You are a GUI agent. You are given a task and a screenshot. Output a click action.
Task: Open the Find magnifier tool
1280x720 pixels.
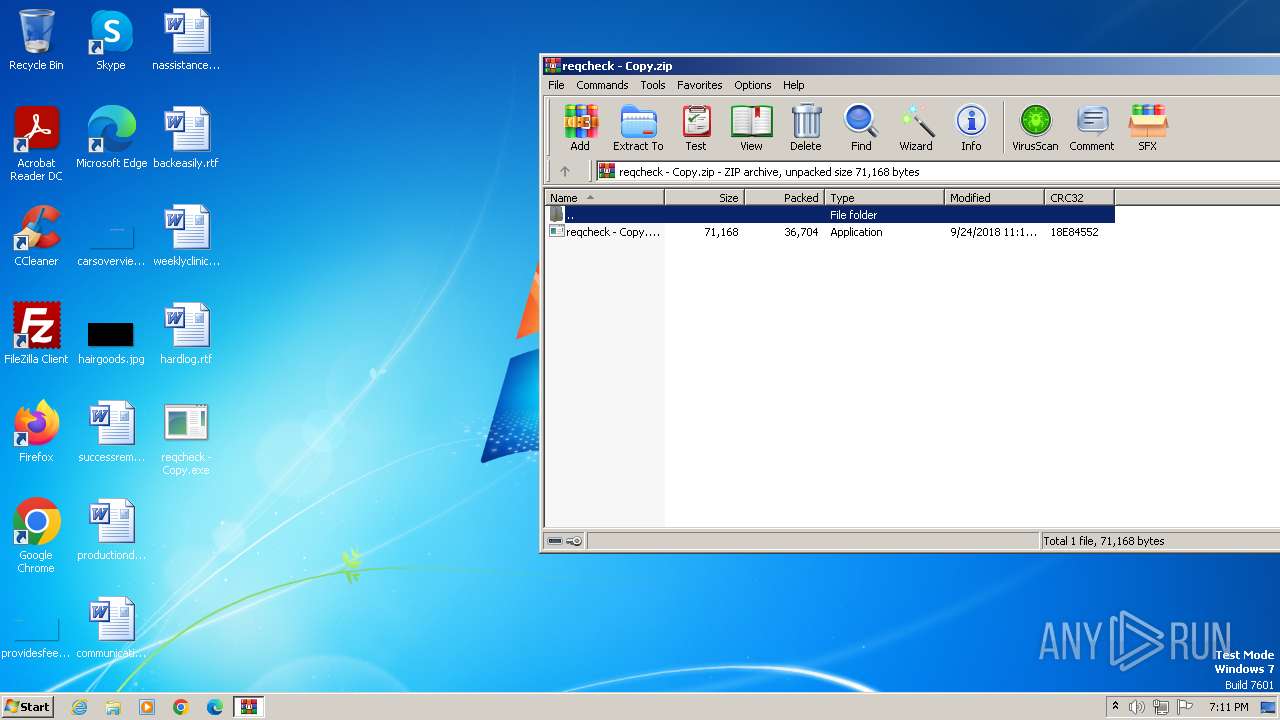861,127
